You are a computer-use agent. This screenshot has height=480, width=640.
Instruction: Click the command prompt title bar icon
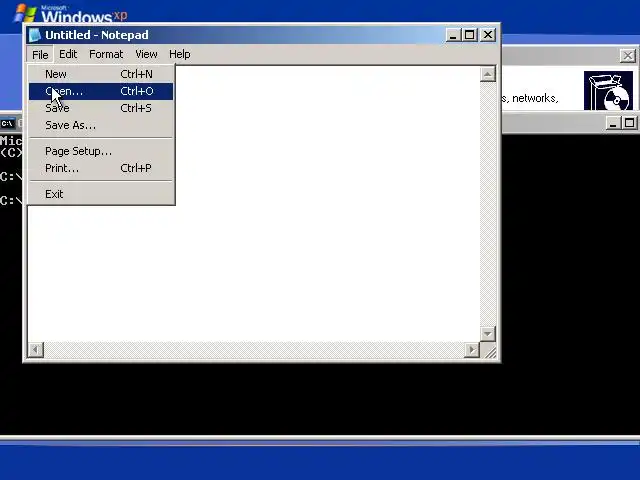pos(7,123)
